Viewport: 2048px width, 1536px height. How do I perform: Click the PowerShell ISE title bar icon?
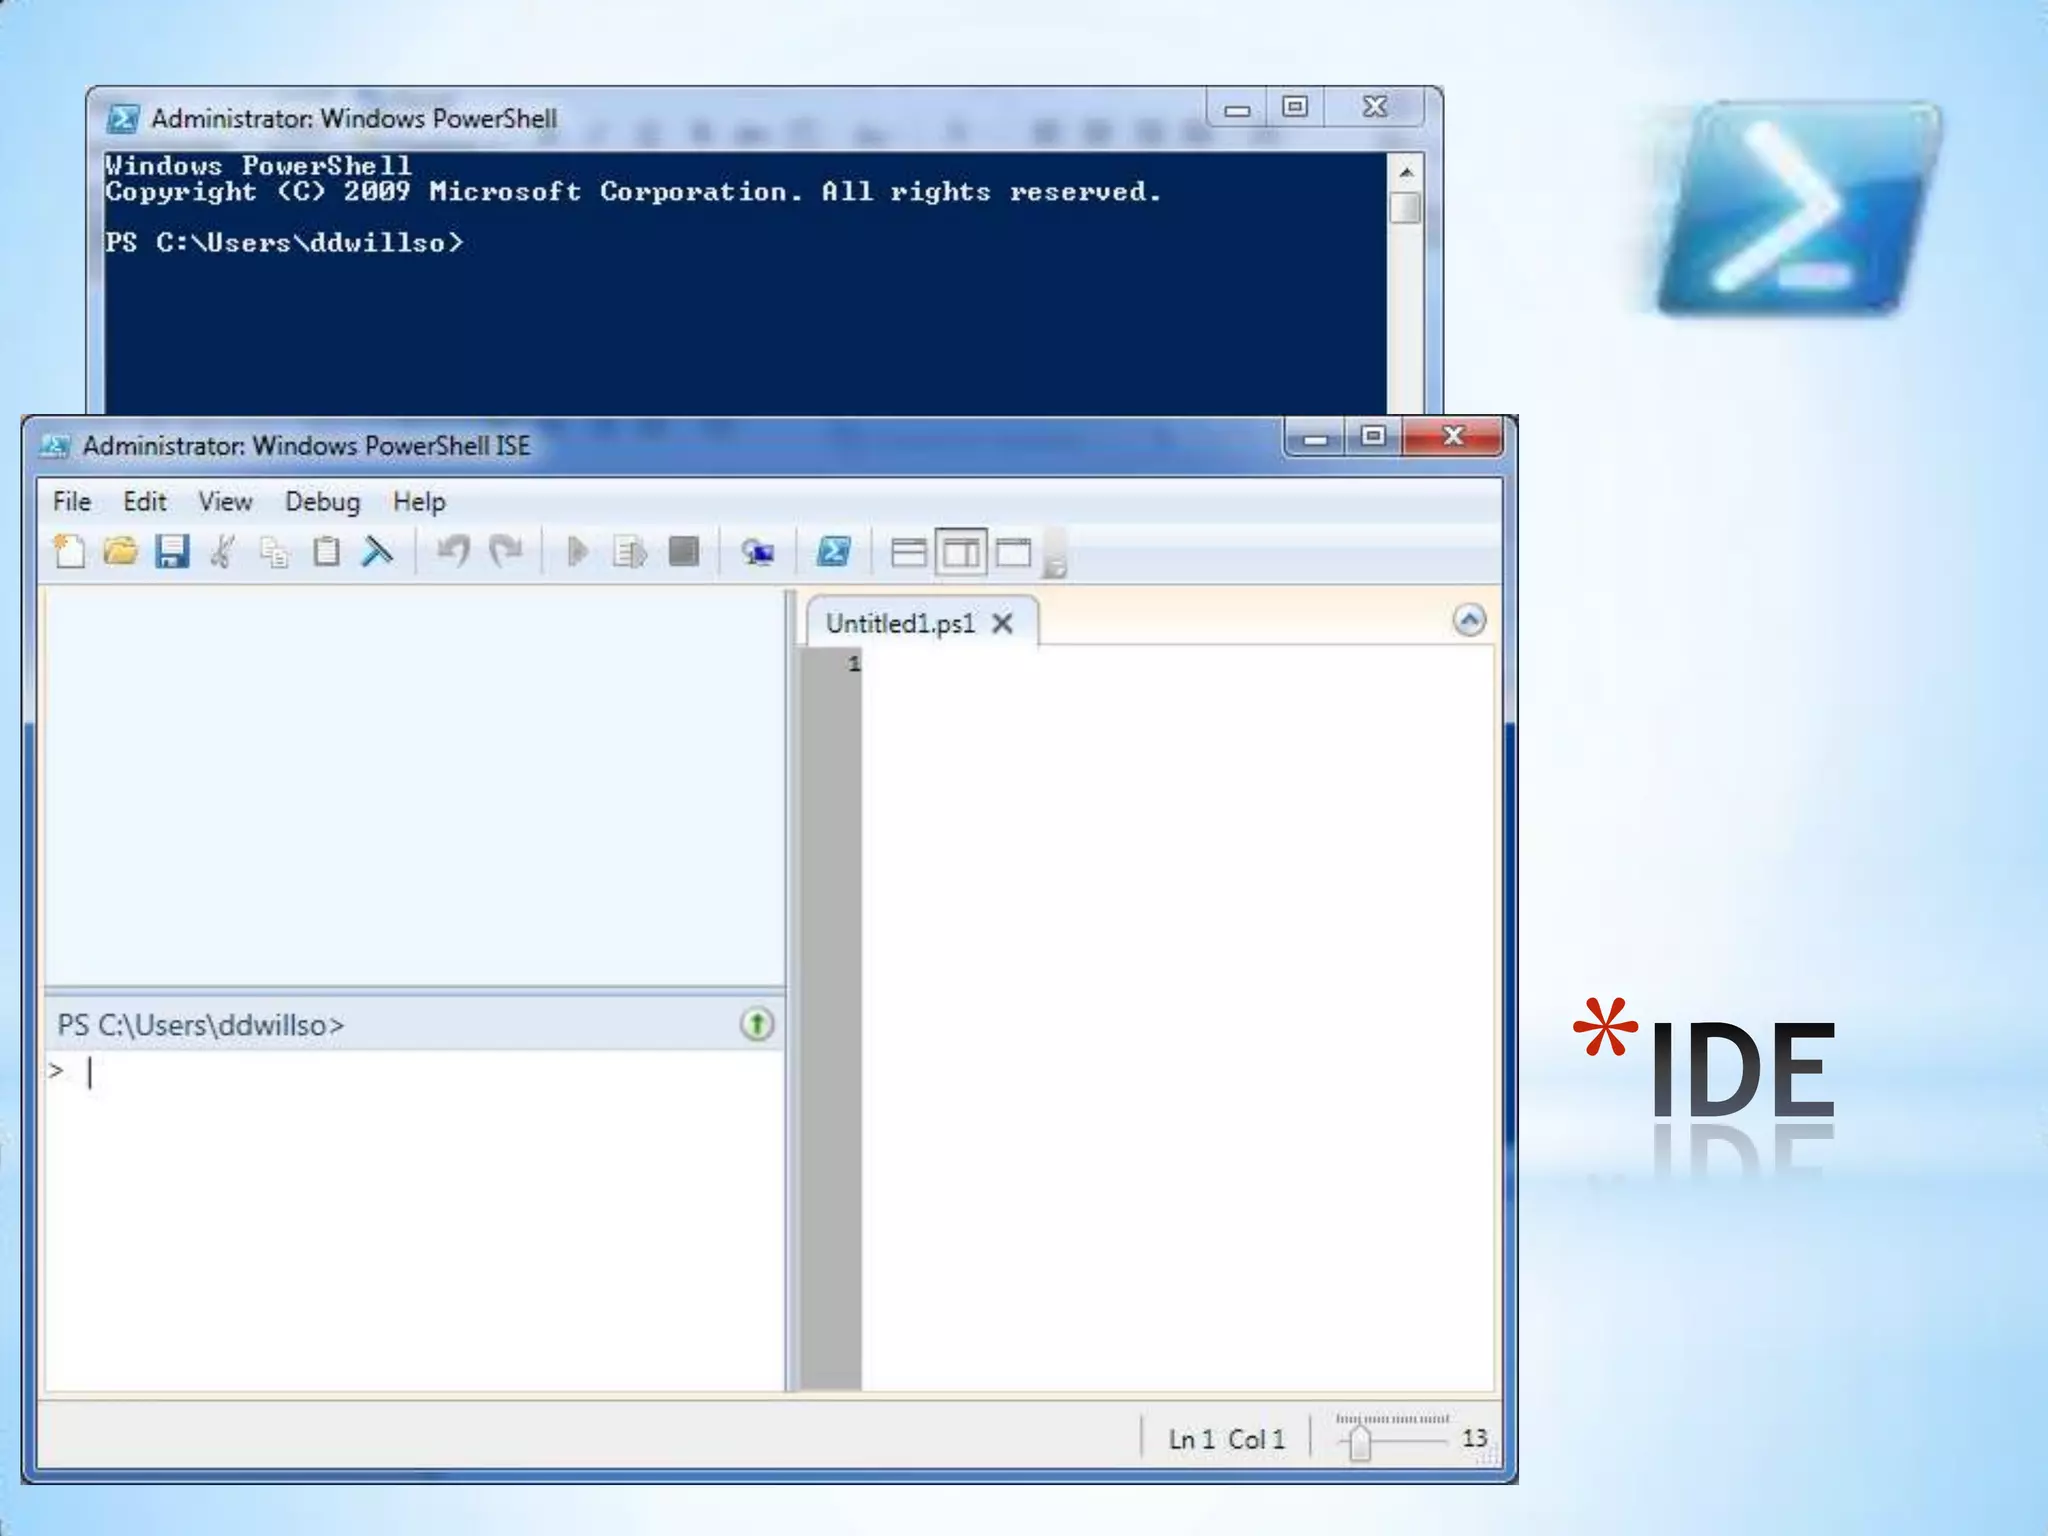coord(55,445)
